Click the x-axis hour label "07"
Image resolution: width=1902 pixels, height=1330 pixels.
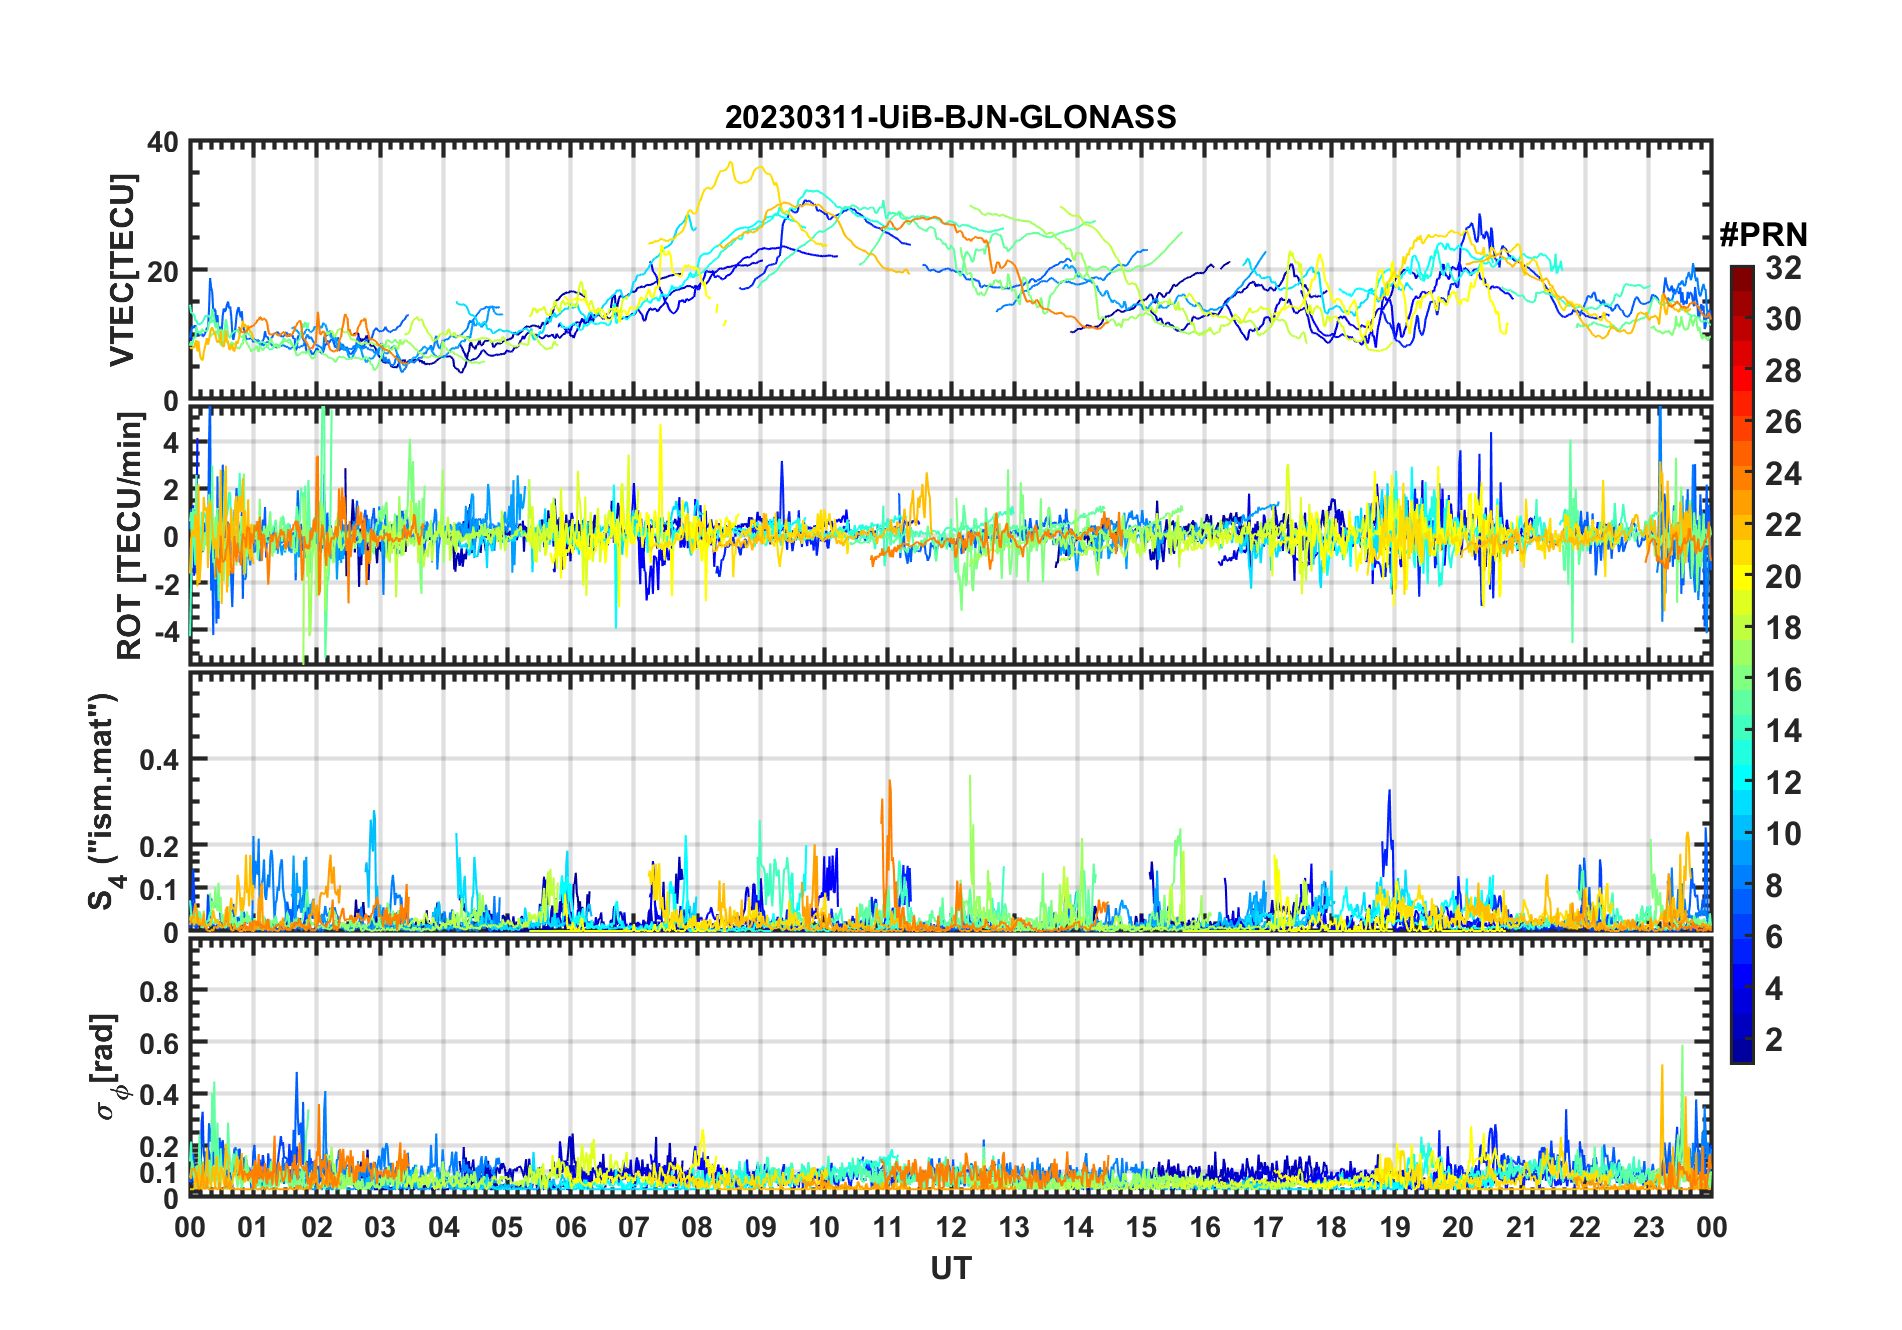point(634,1227)
